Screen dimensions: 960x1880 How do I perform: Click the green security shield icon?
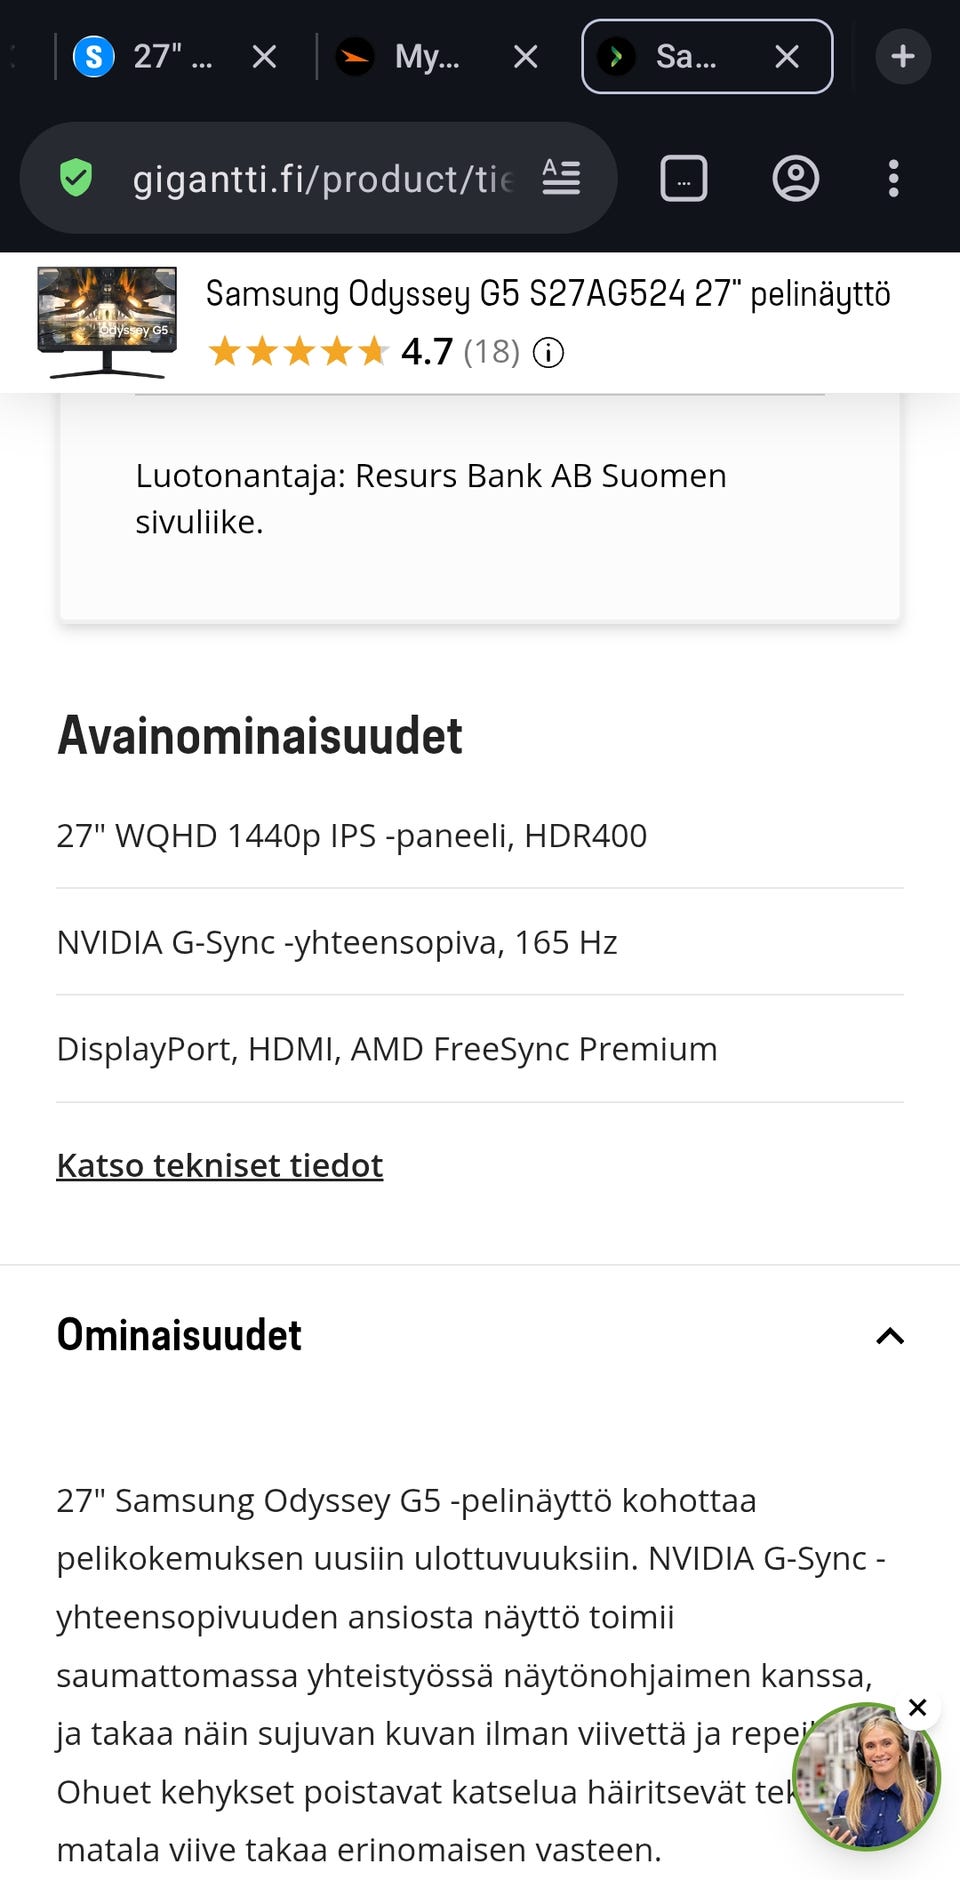76,179
